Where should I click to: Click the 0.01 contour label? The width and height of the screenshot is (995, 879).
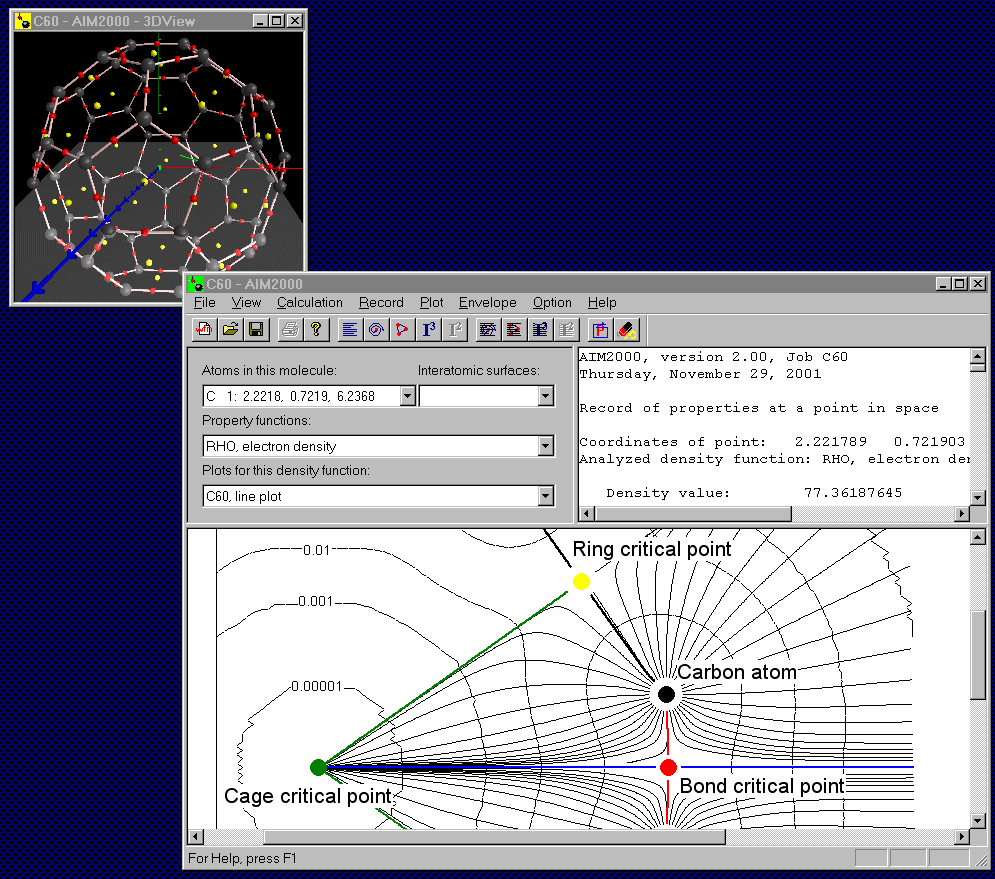pos(317,550)
